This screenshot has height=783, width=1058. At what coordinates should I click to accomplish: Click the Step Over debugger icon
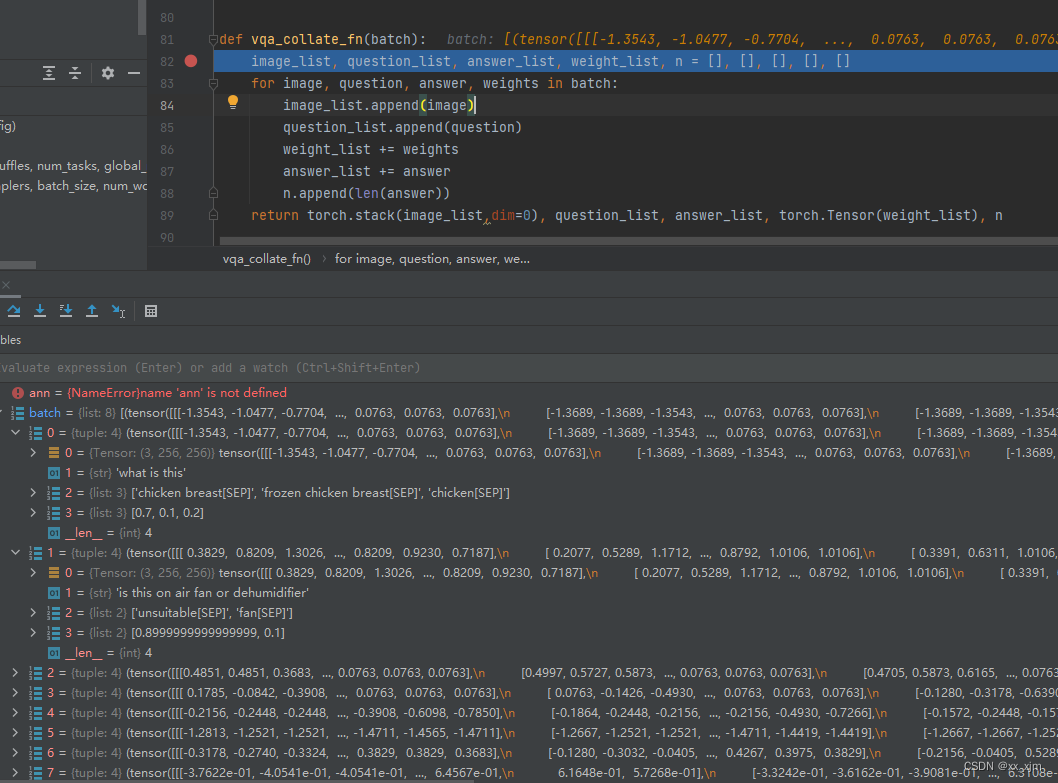14,311
